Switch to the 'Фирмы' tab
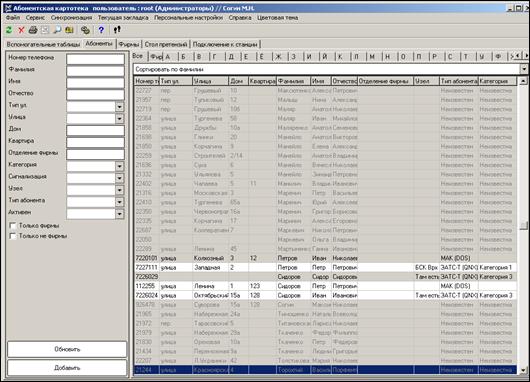 [x=129, y=44]
